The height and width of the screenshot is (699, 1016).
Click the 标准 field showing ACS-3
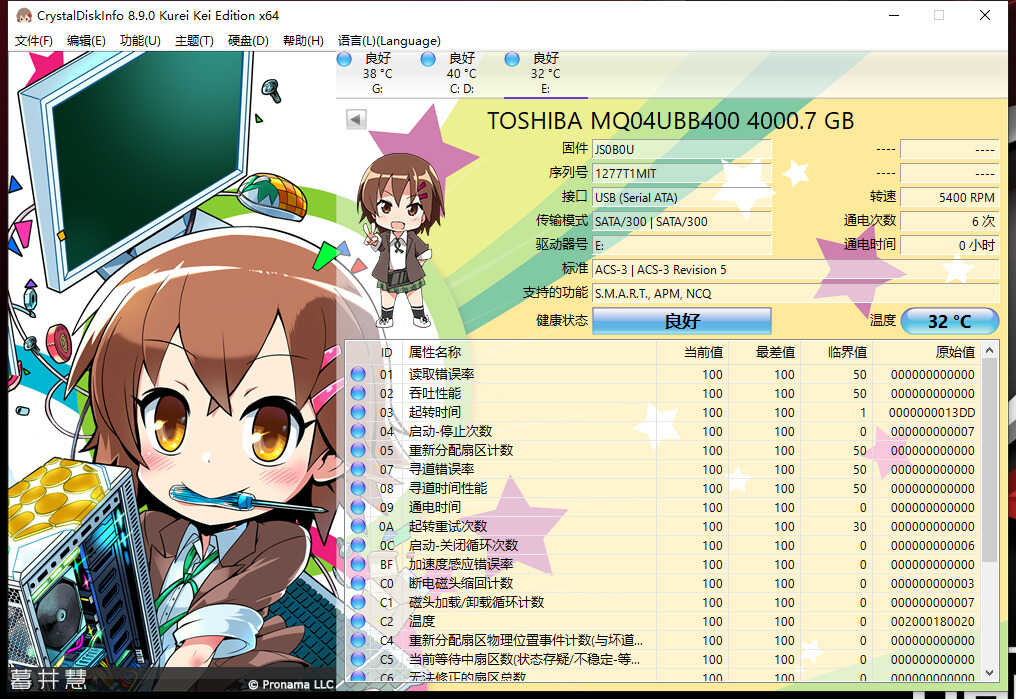[796, 269]
